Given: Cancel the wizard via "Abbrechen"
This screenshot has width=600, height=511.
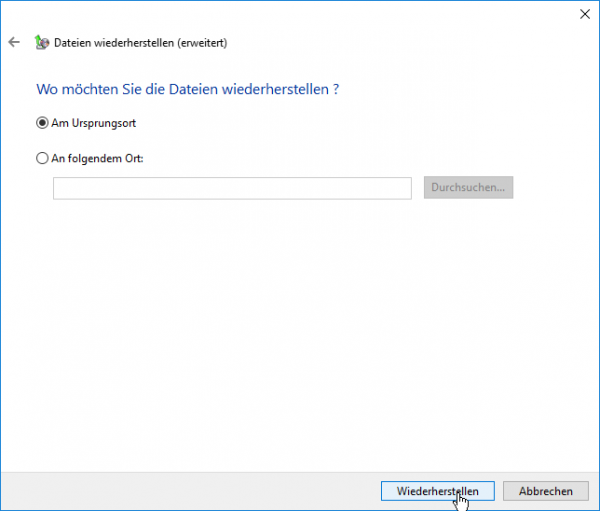Looking at the screenshot, I should coord(545,491).
